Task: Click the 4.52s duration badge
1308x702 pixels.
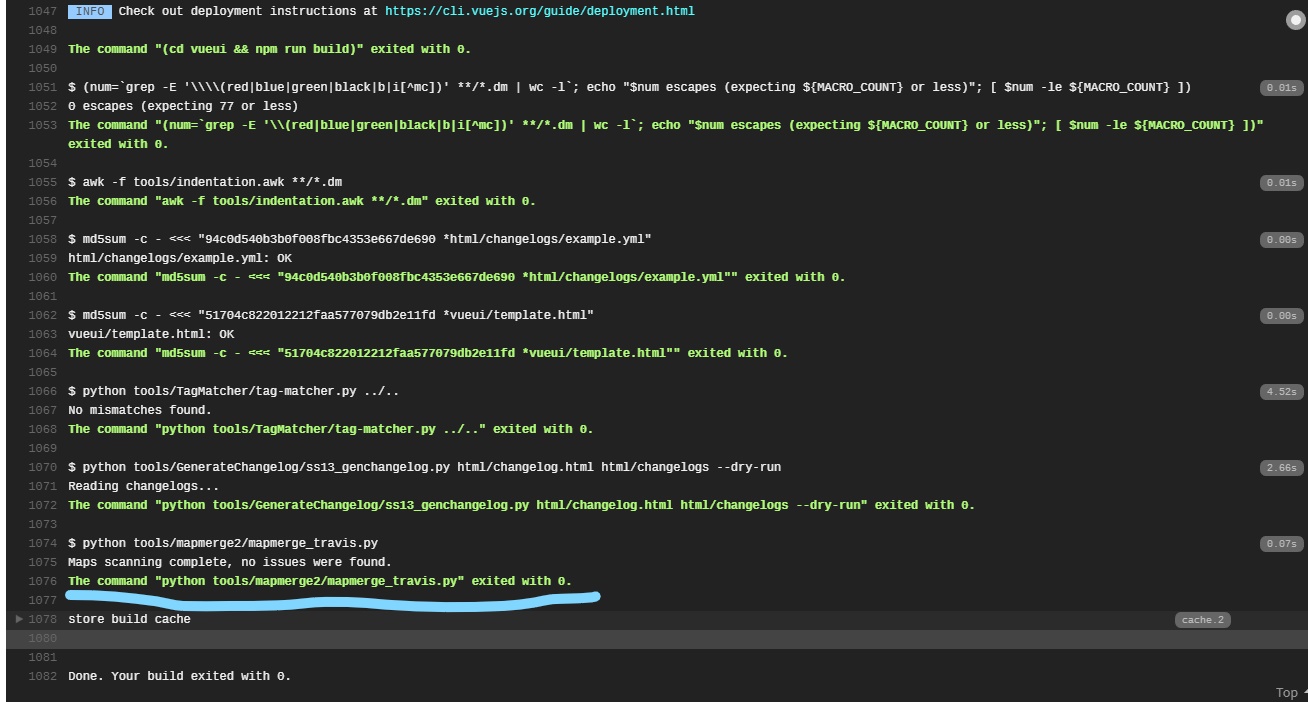Action: point(1281,392)
